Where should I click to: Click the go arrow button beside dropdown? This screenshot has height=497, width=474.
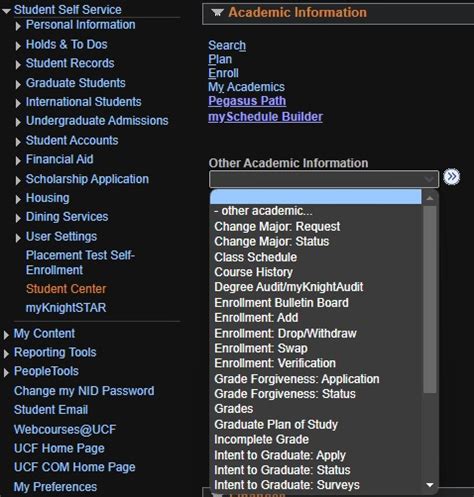click(452, 177)
